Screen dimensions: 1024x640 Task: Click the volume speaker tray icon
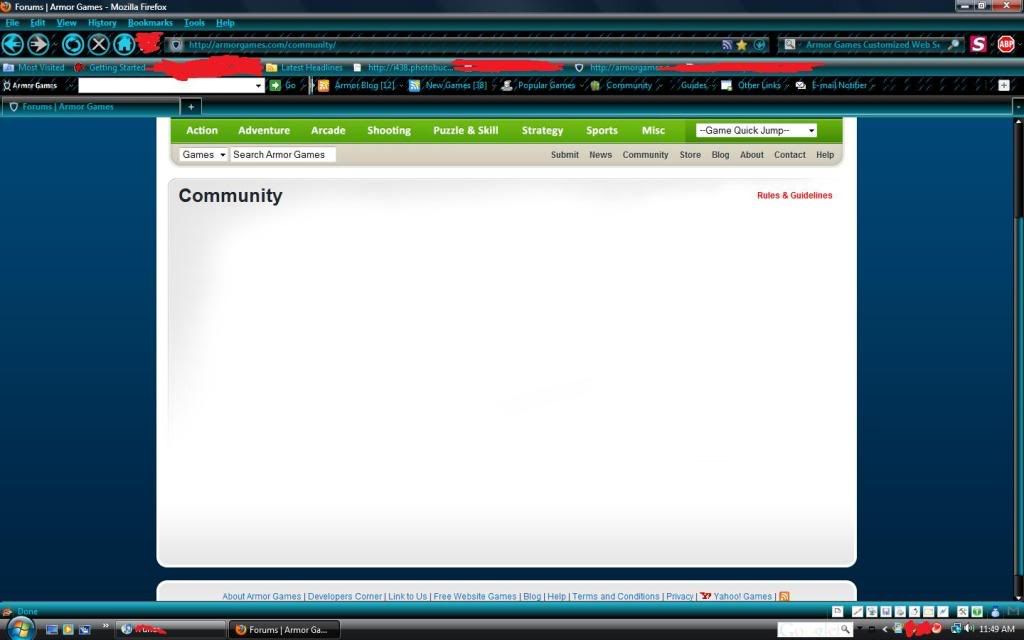click(x=969, y=629)
